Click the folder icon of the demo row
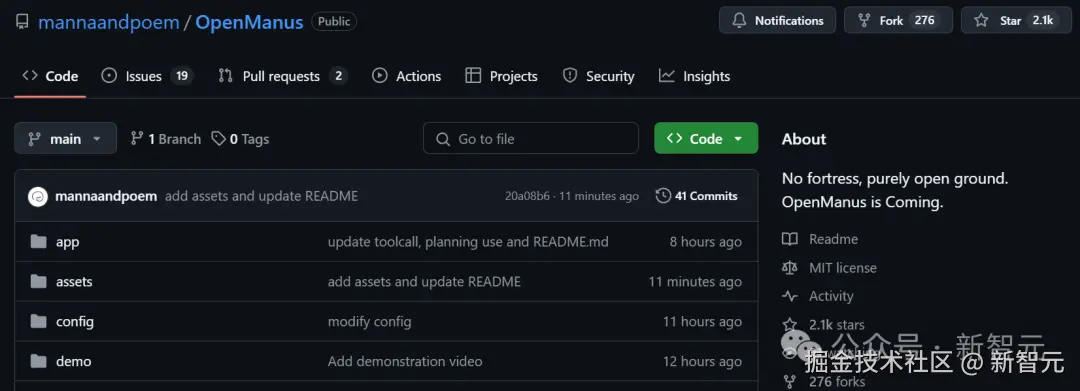 [39, 361]
